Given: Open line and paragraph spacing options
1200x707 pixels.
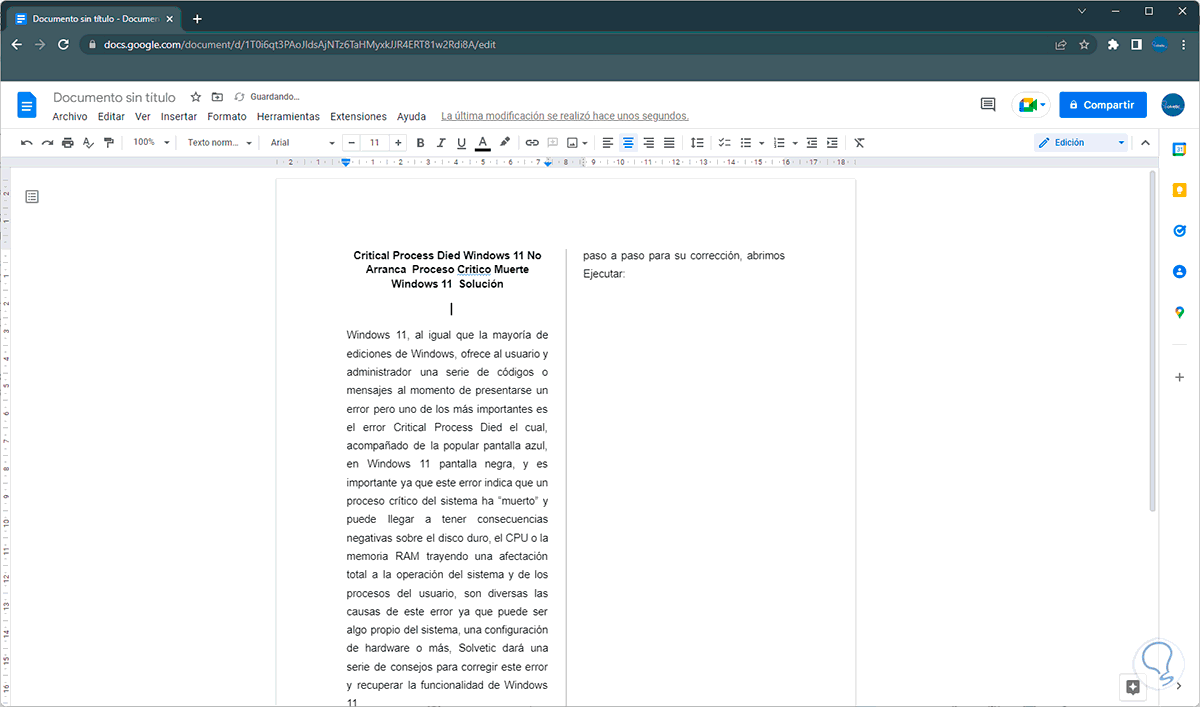Looking at the screenshot, I should [x=698, y=143].
